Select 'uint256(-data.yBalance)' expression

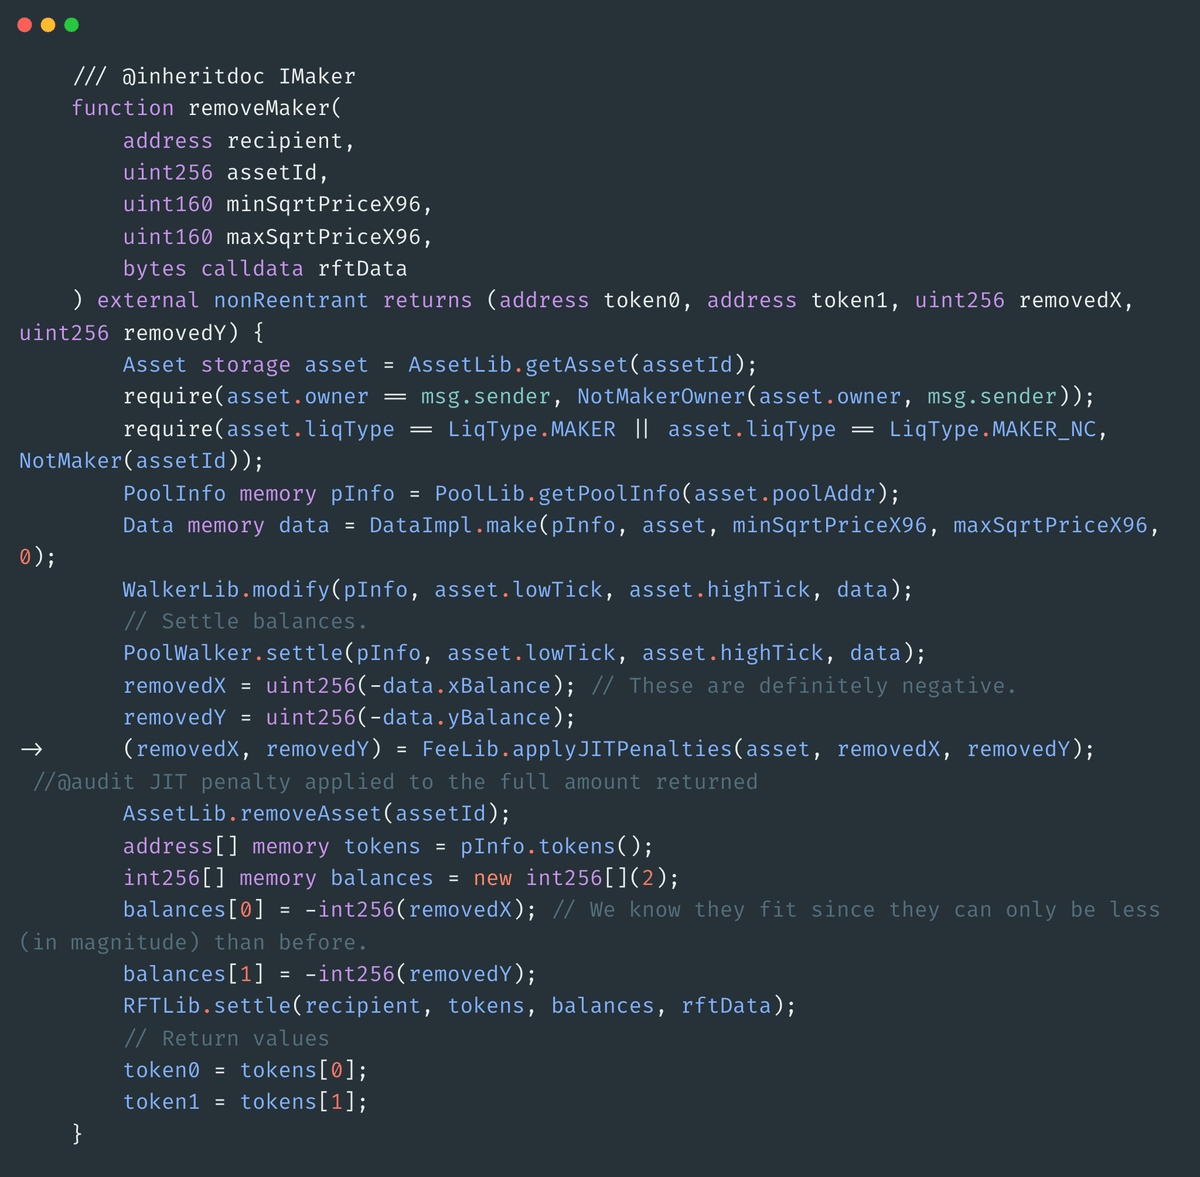click(x=414, y=718)
